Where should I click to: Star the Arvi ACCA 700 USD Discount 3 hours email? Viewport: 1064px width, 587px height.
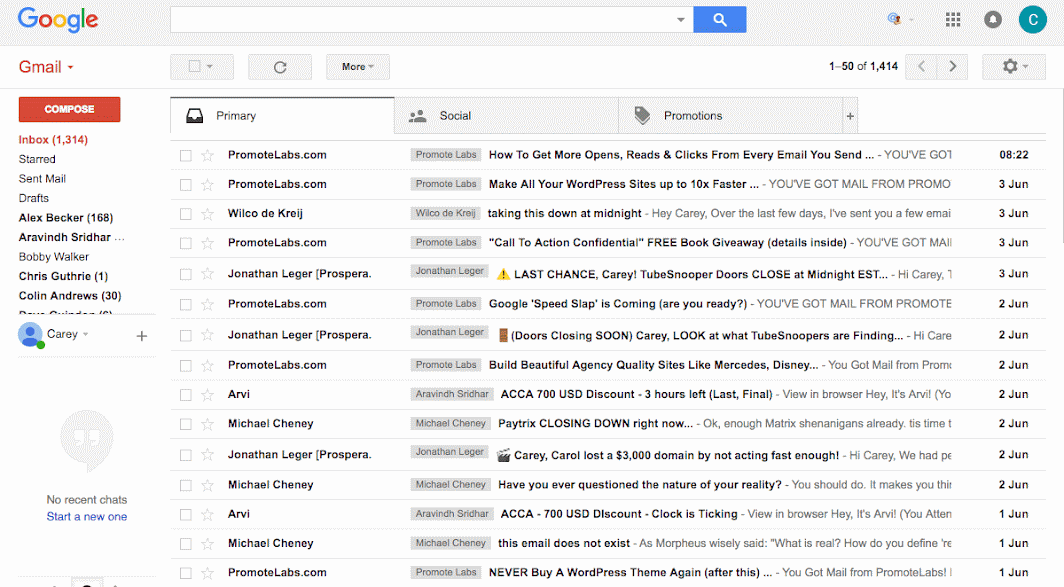tap(208, 395)
